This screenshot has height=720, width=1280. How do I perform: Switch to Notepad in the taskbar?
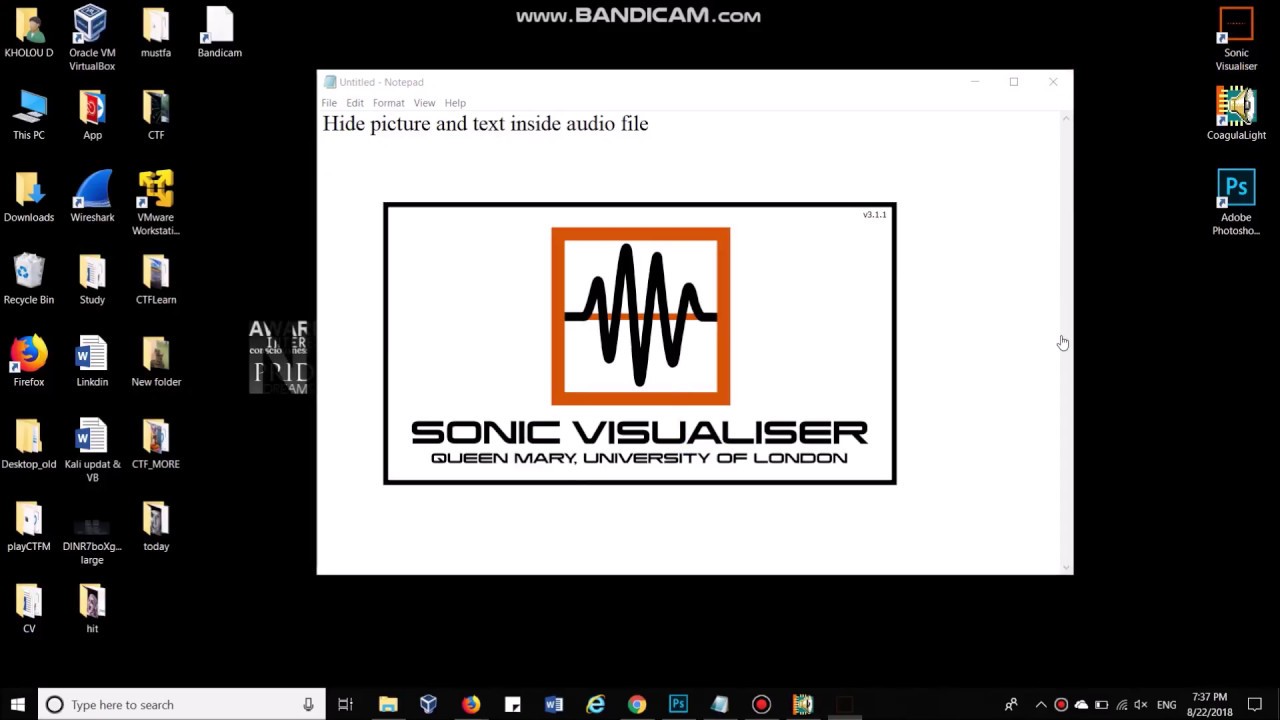pyautogui.click(x=720, y=704)
